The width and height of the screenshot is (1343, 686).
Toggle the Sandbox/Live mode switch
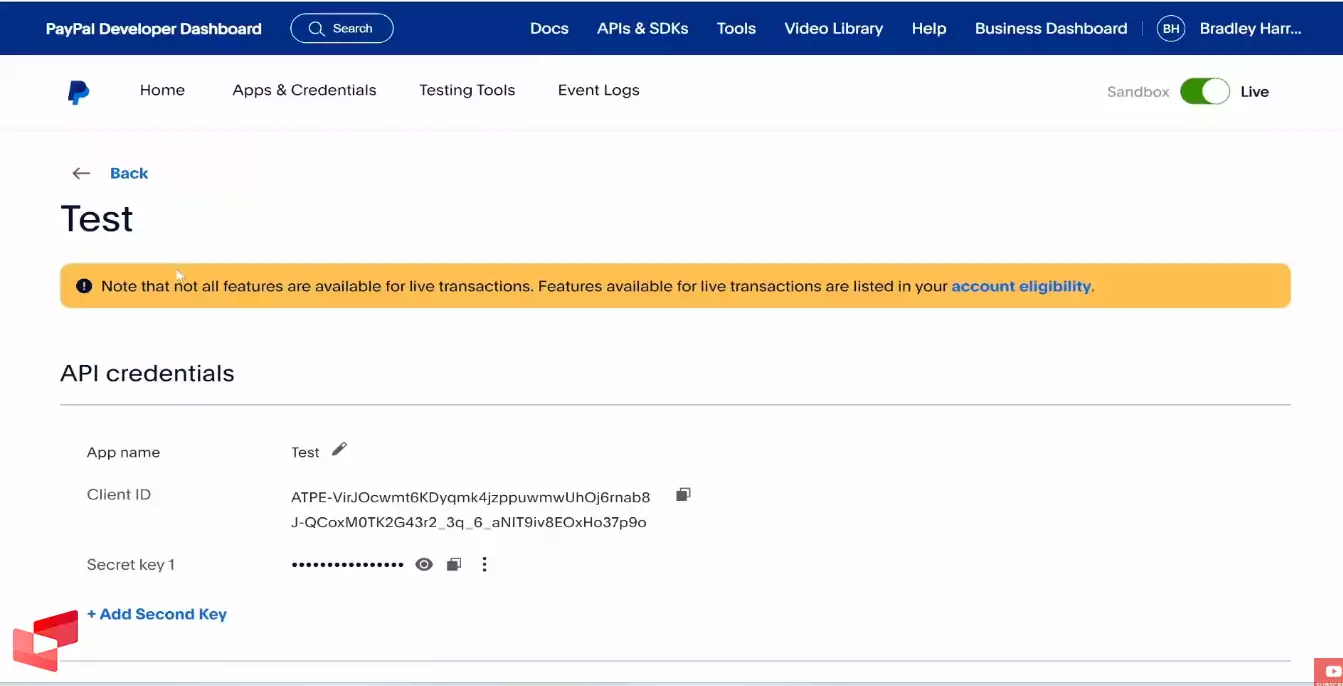pyautogui.click(x=1204, y=92)
